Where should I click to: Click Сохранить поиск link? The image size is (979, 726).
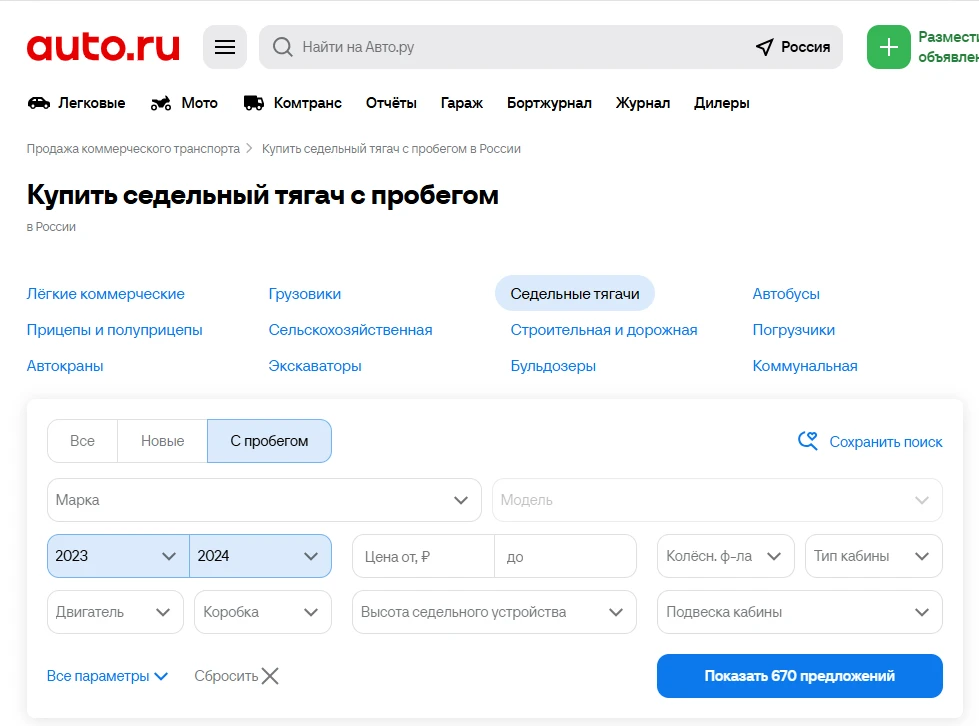(x=886, y=442)
